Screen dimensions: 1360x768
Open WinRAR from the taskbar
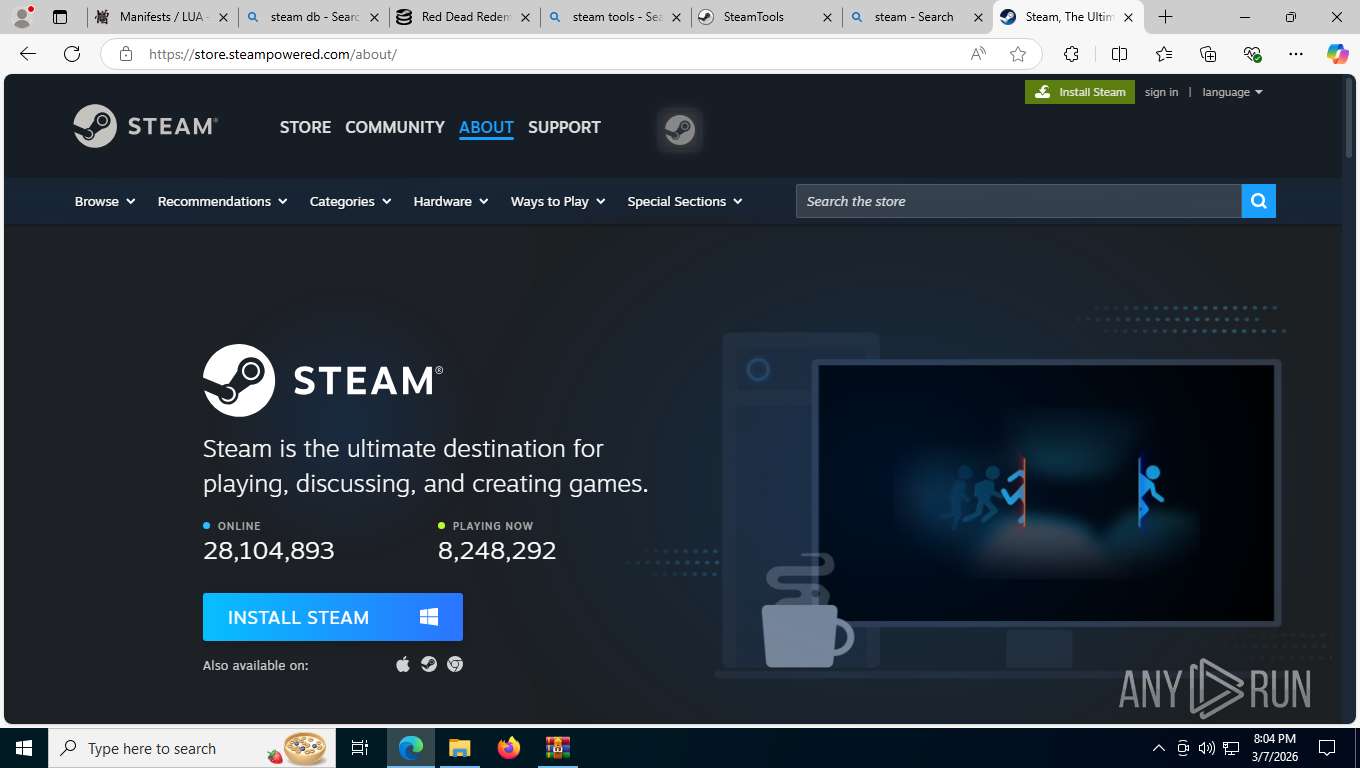coord(557,748)
